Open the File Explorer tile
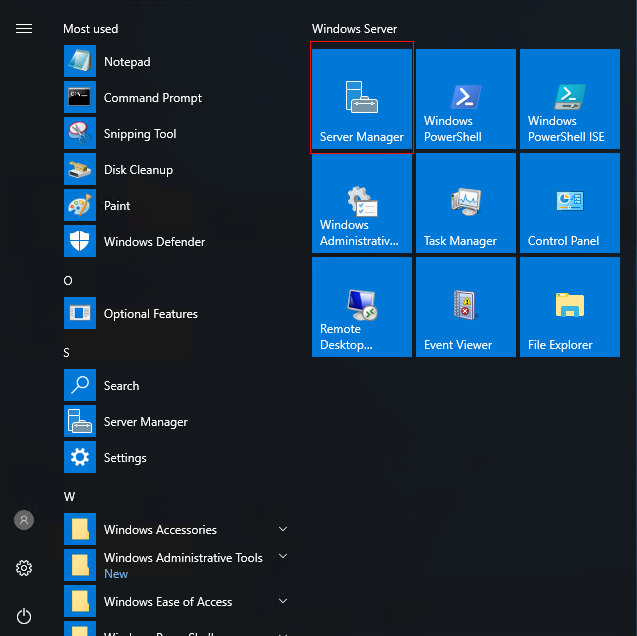The height and width of the screenshot is (636, 637). point(570,307)
